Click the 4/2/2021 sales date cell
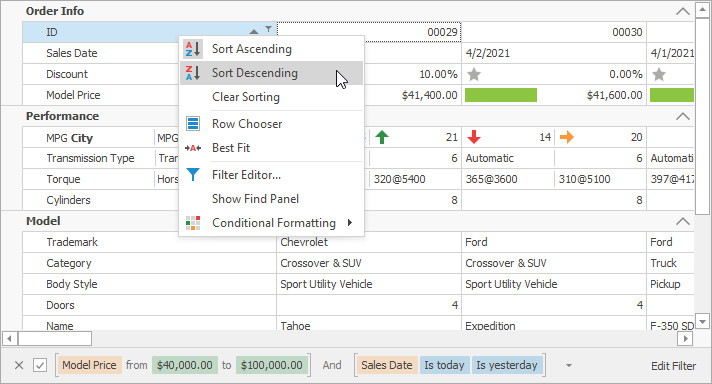This screenshot has width=712, height=384. click(x=554, y=53)
